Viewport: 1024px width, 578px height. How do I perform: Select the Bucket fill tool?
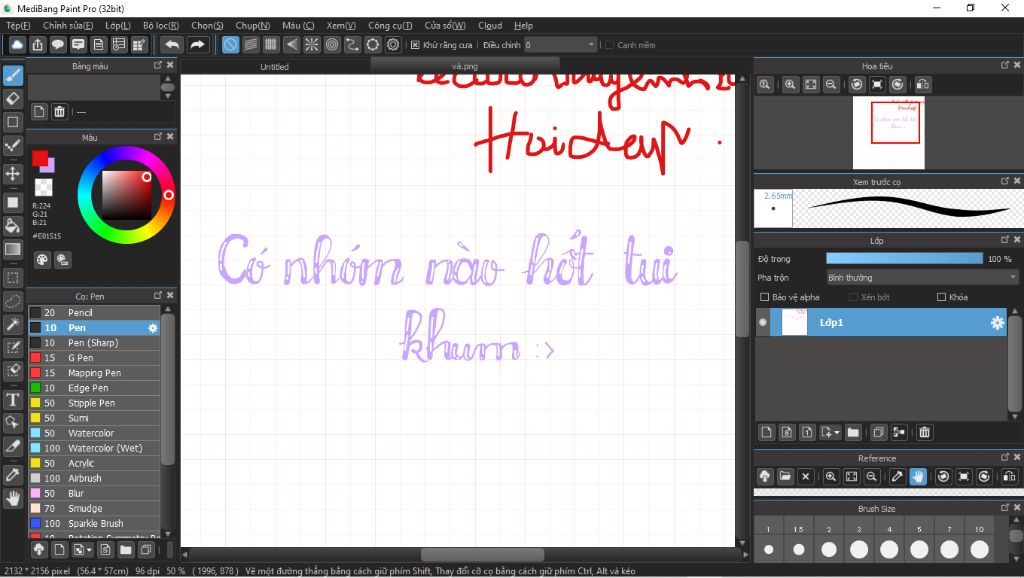(12, 226)
